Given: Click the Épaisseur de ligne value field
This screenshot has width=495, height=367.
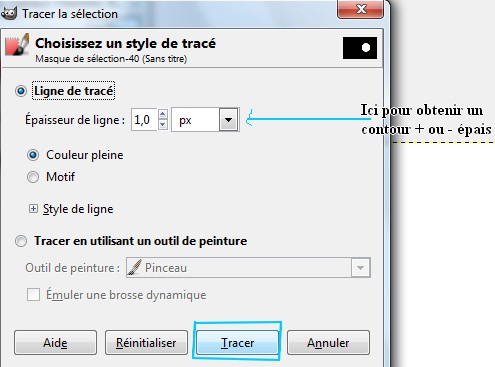Looking at the screenshot, I should pyautogui.click(x=144, y=120).
